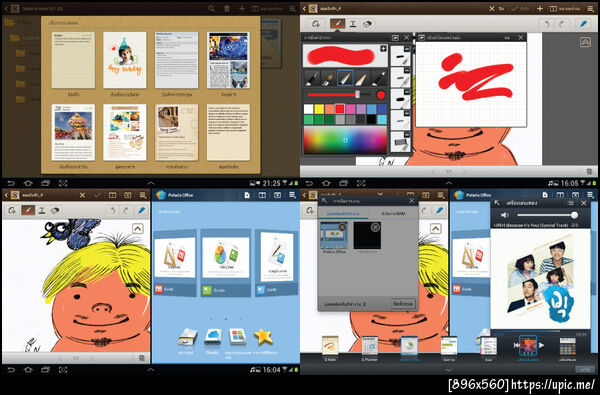Select the red swatch in brush palette

(340, 109)
